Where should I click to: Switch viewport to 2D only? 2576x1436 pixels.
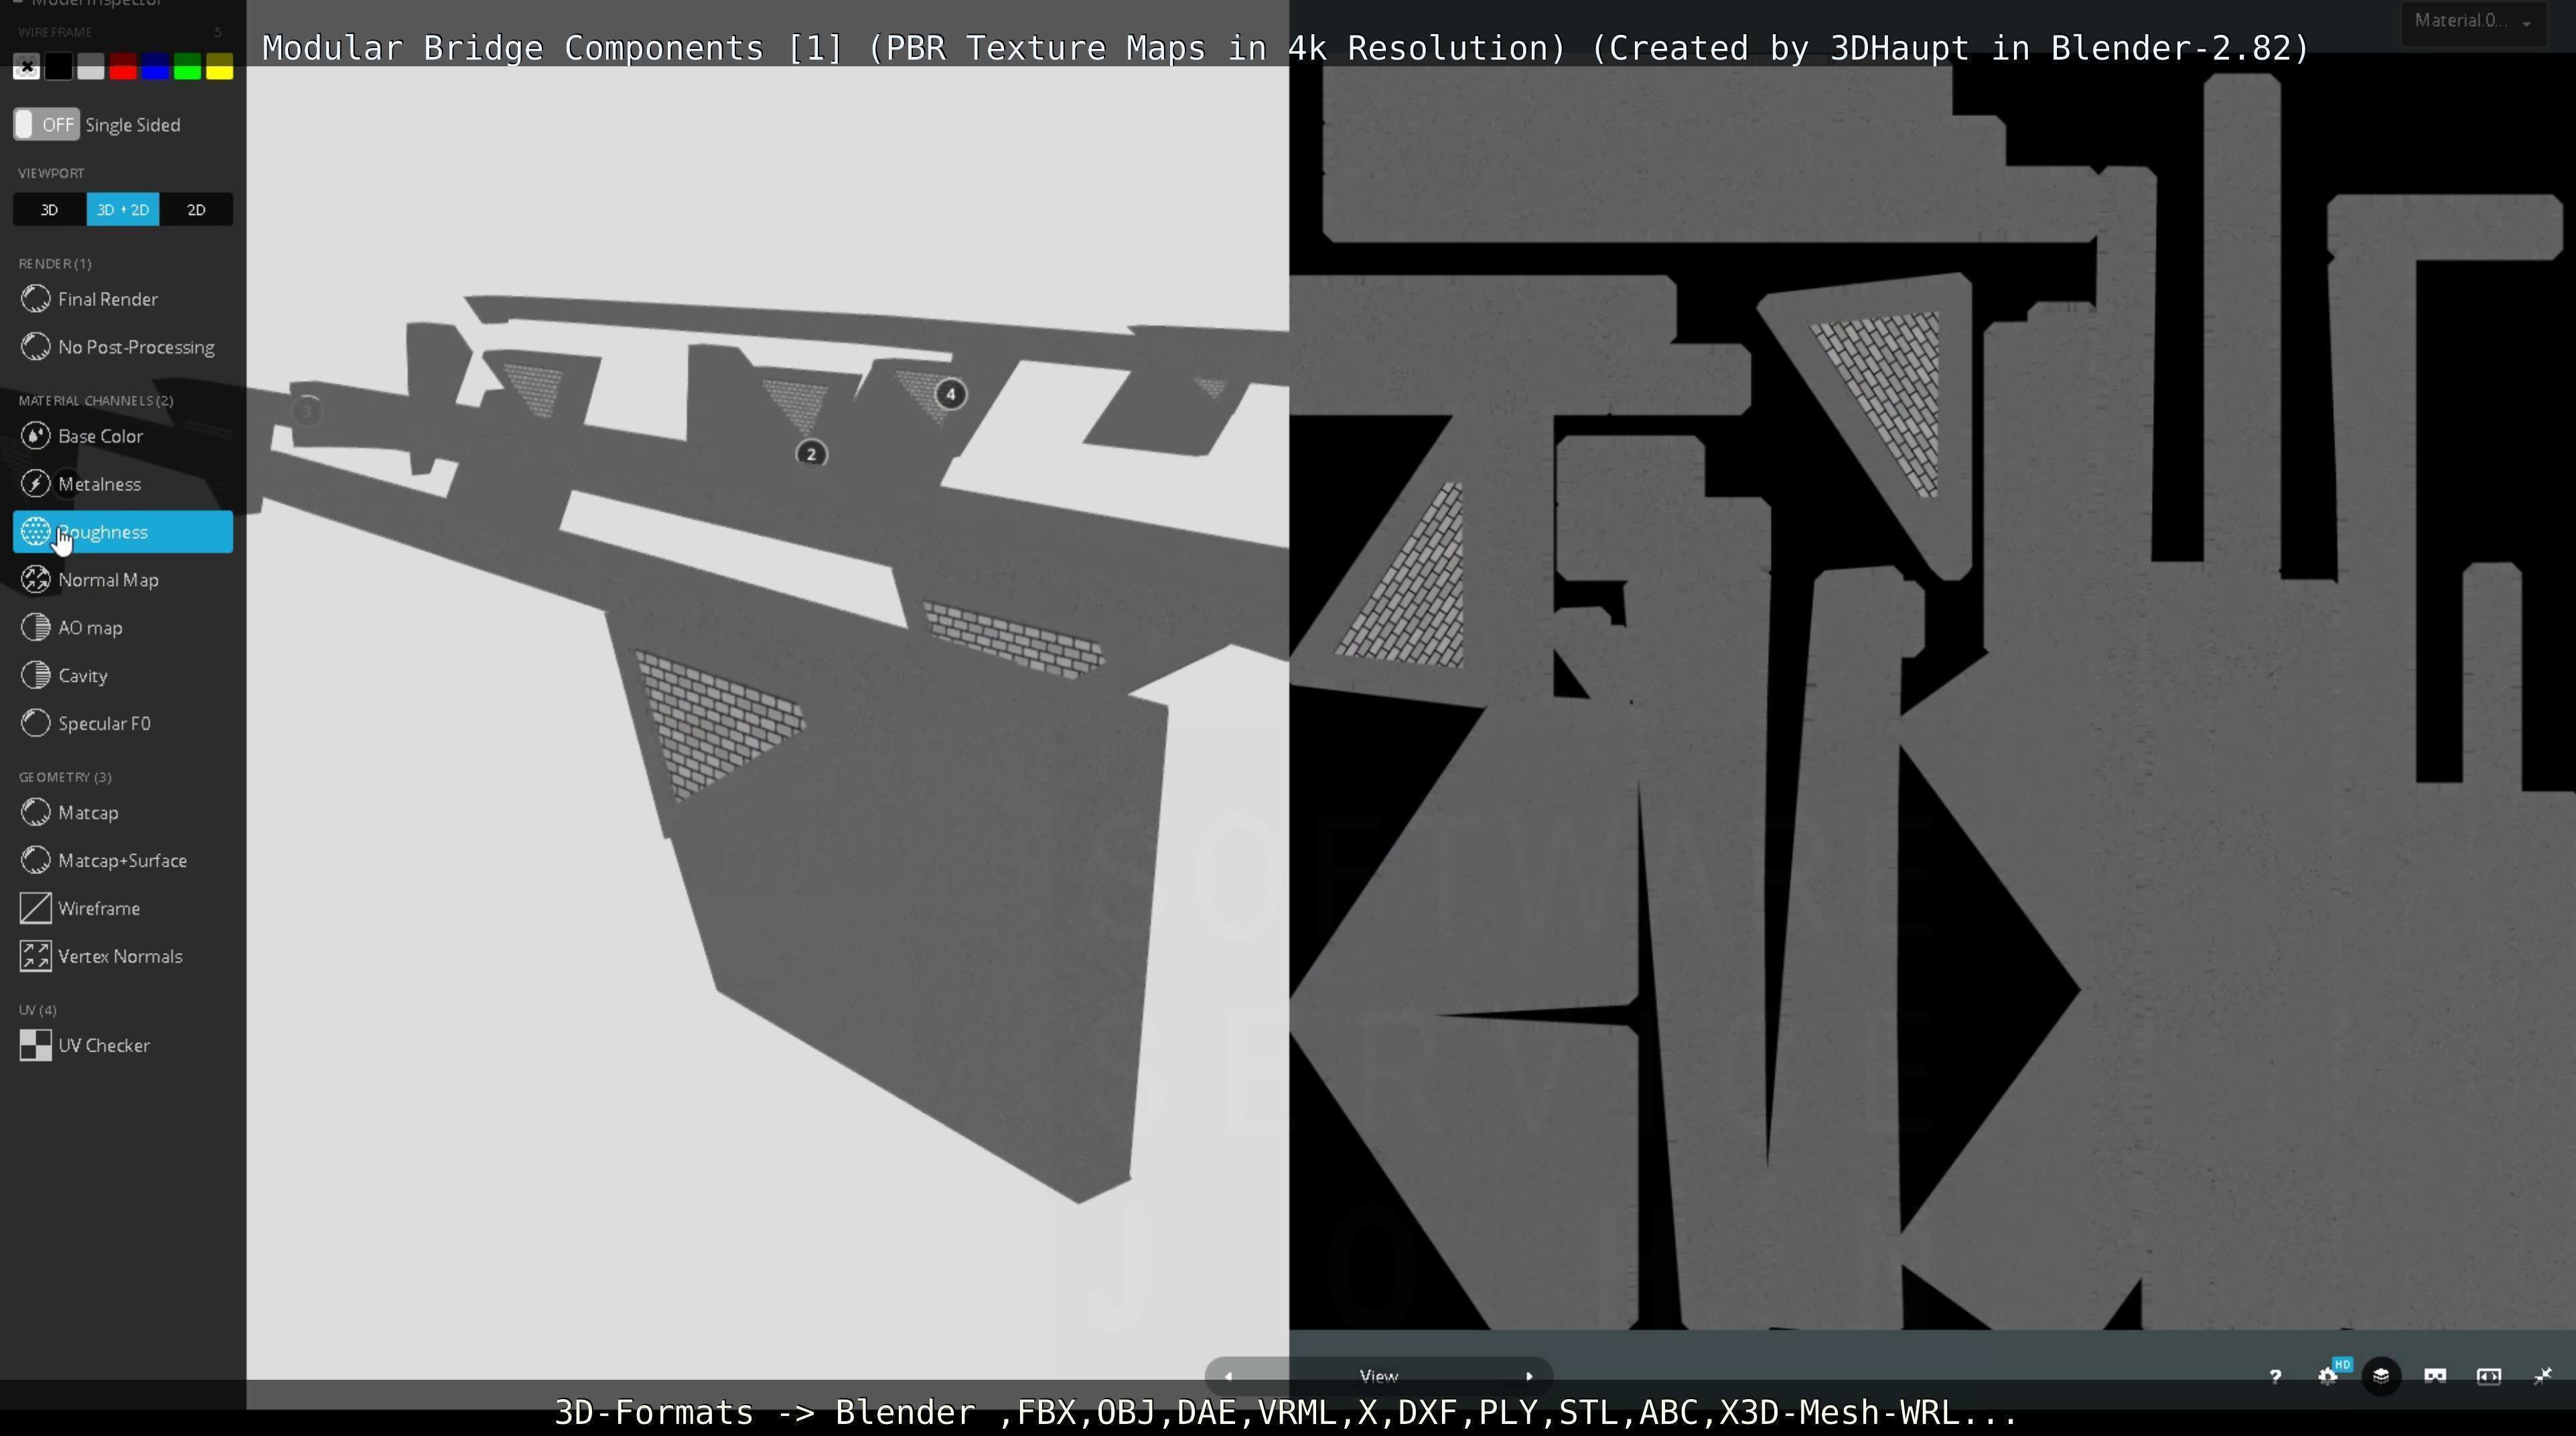pyautogui.click(x=196, y=210)
